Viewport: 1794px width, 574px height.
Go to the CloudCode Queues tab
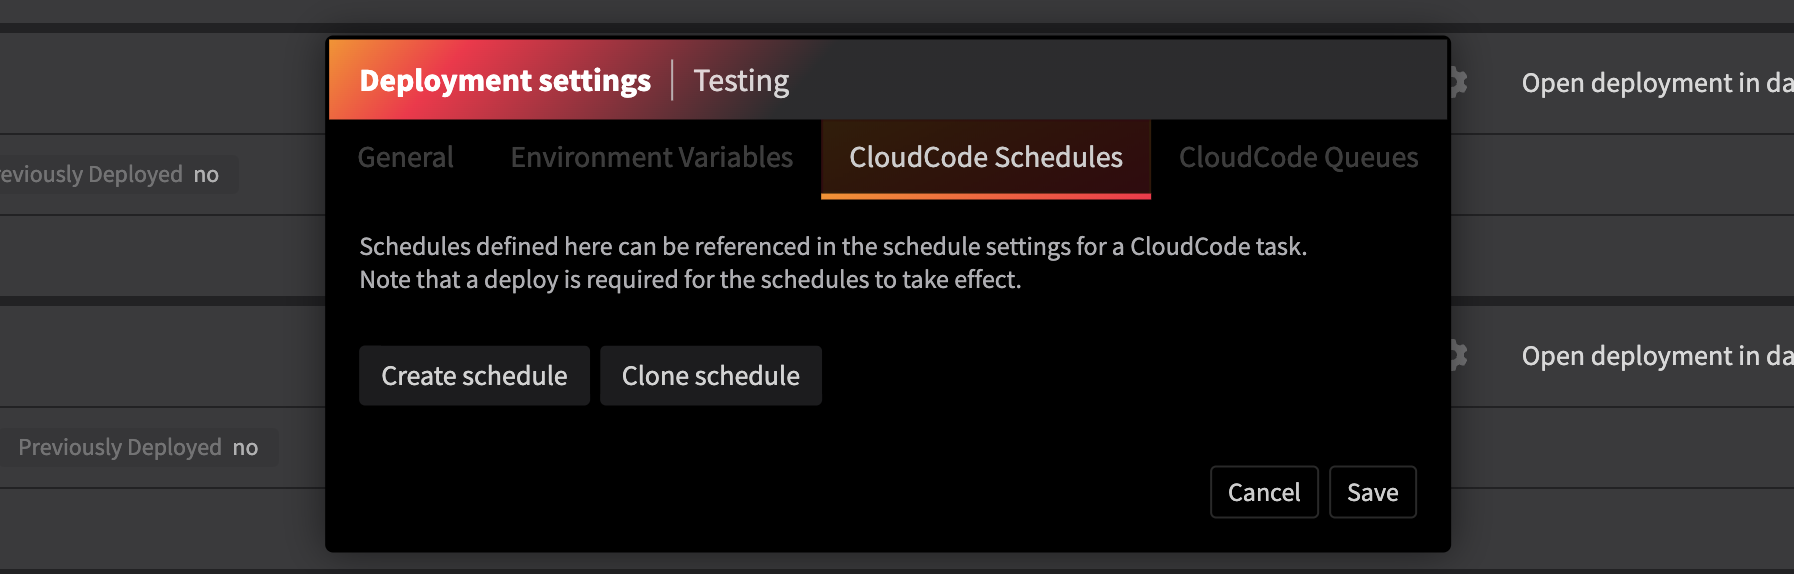click(1298, 157)
